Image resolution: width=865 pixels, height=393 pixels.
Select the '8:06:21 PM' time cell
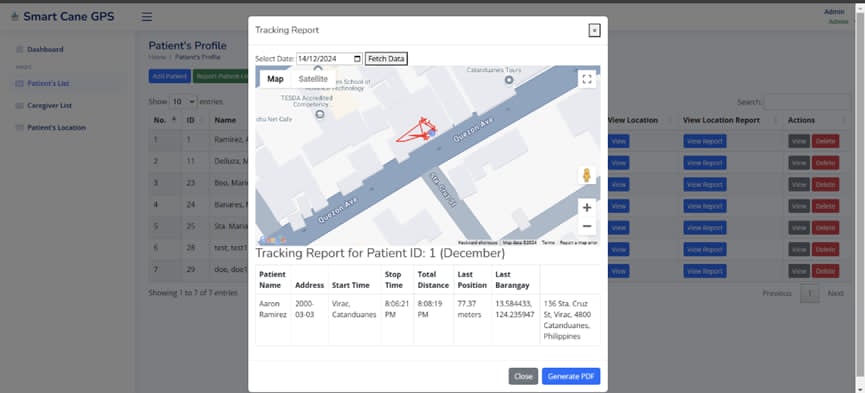point(397,320)
